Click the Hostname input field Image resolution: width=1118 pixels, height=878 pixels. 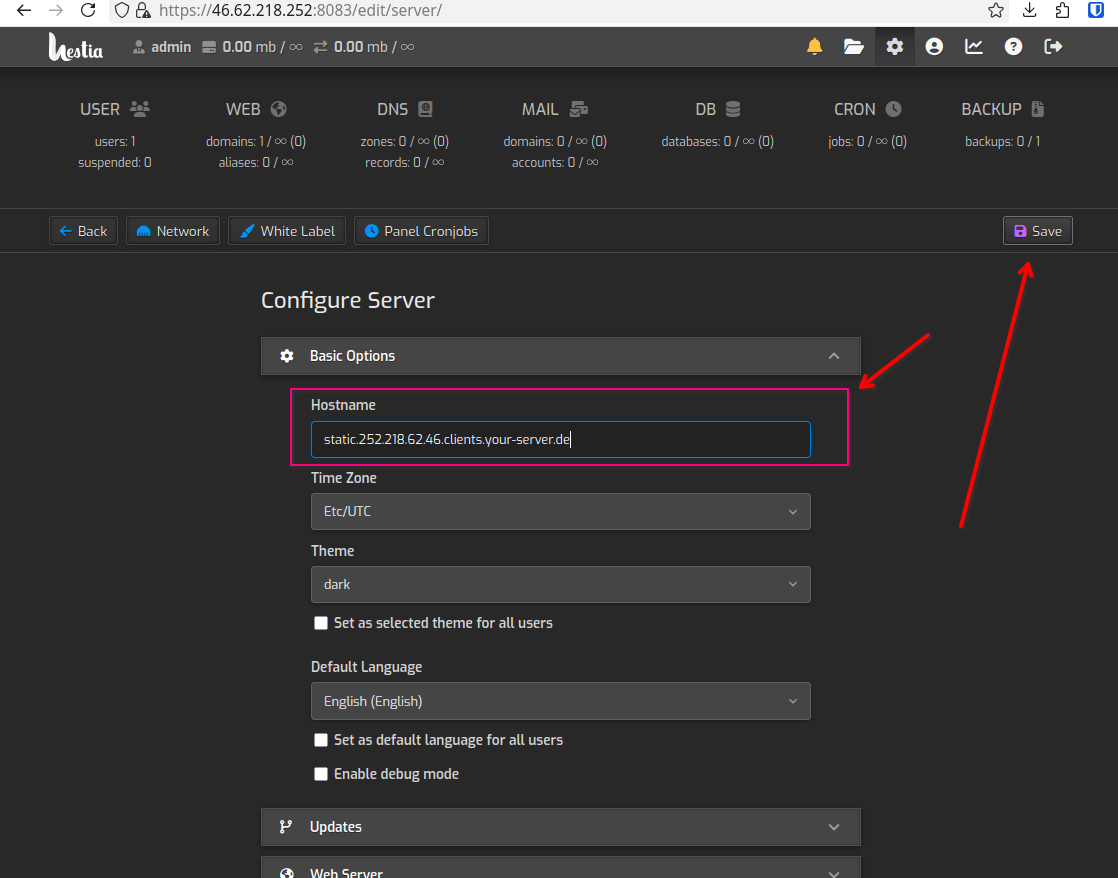[560, 439]
